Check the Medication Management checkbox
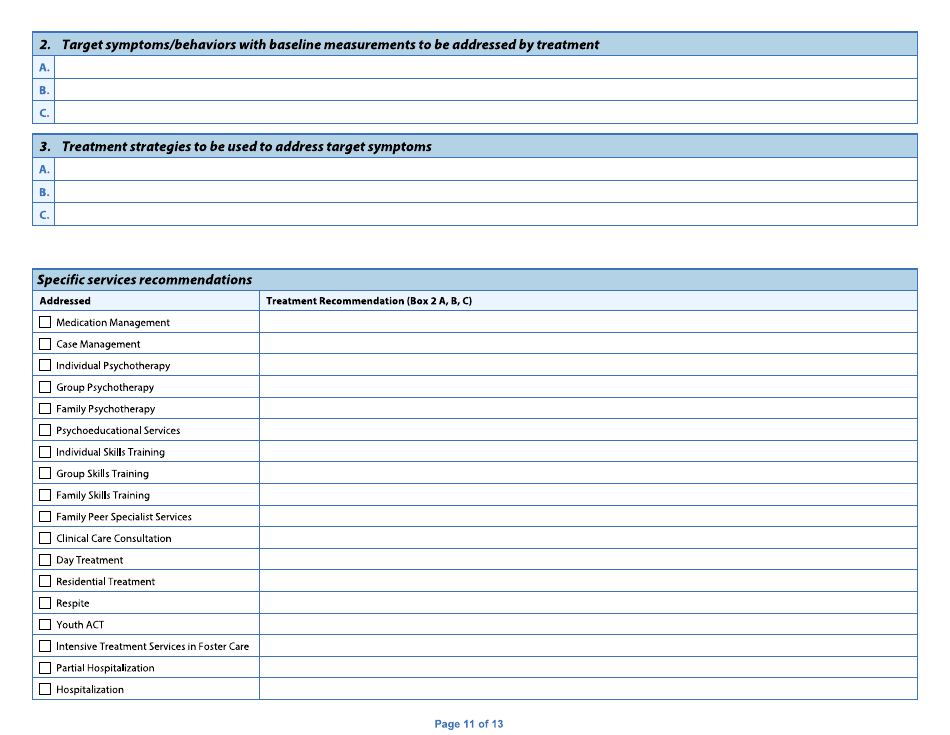Screen dimensions: 950x735 point(45,321)
